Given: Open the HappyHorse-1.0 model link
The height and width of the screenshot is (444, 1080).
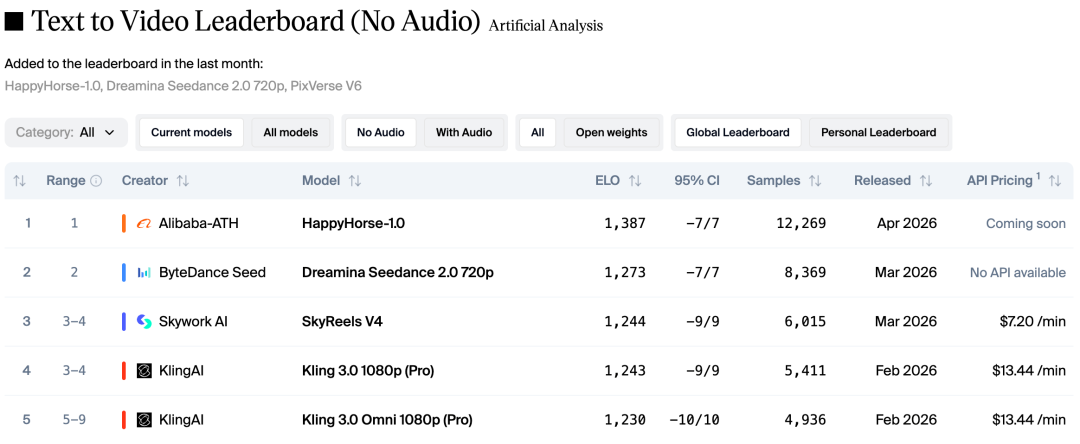Looking at the screenshot, I should coord(353,223).
